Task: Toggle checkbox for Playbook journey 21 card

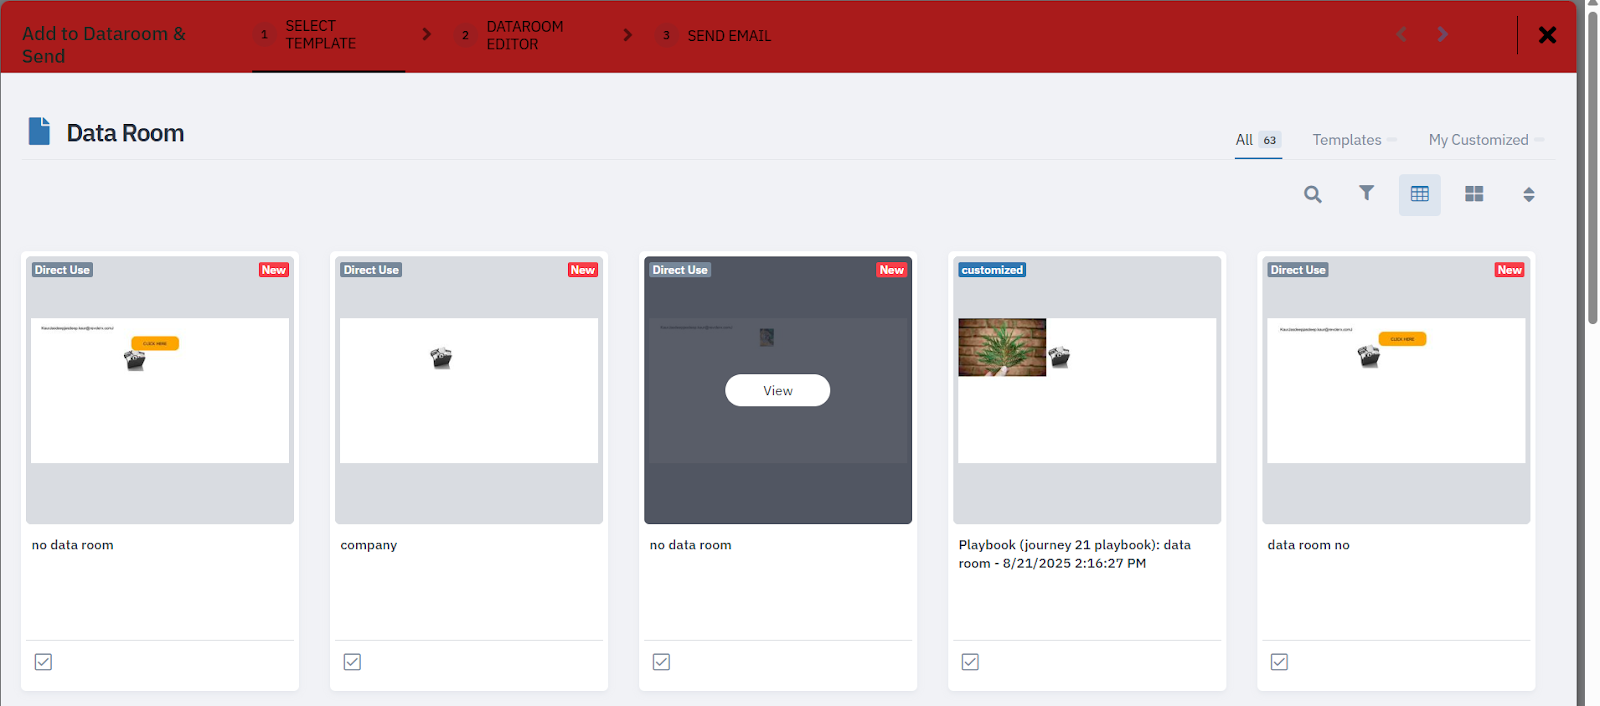Action: [970, 662]
